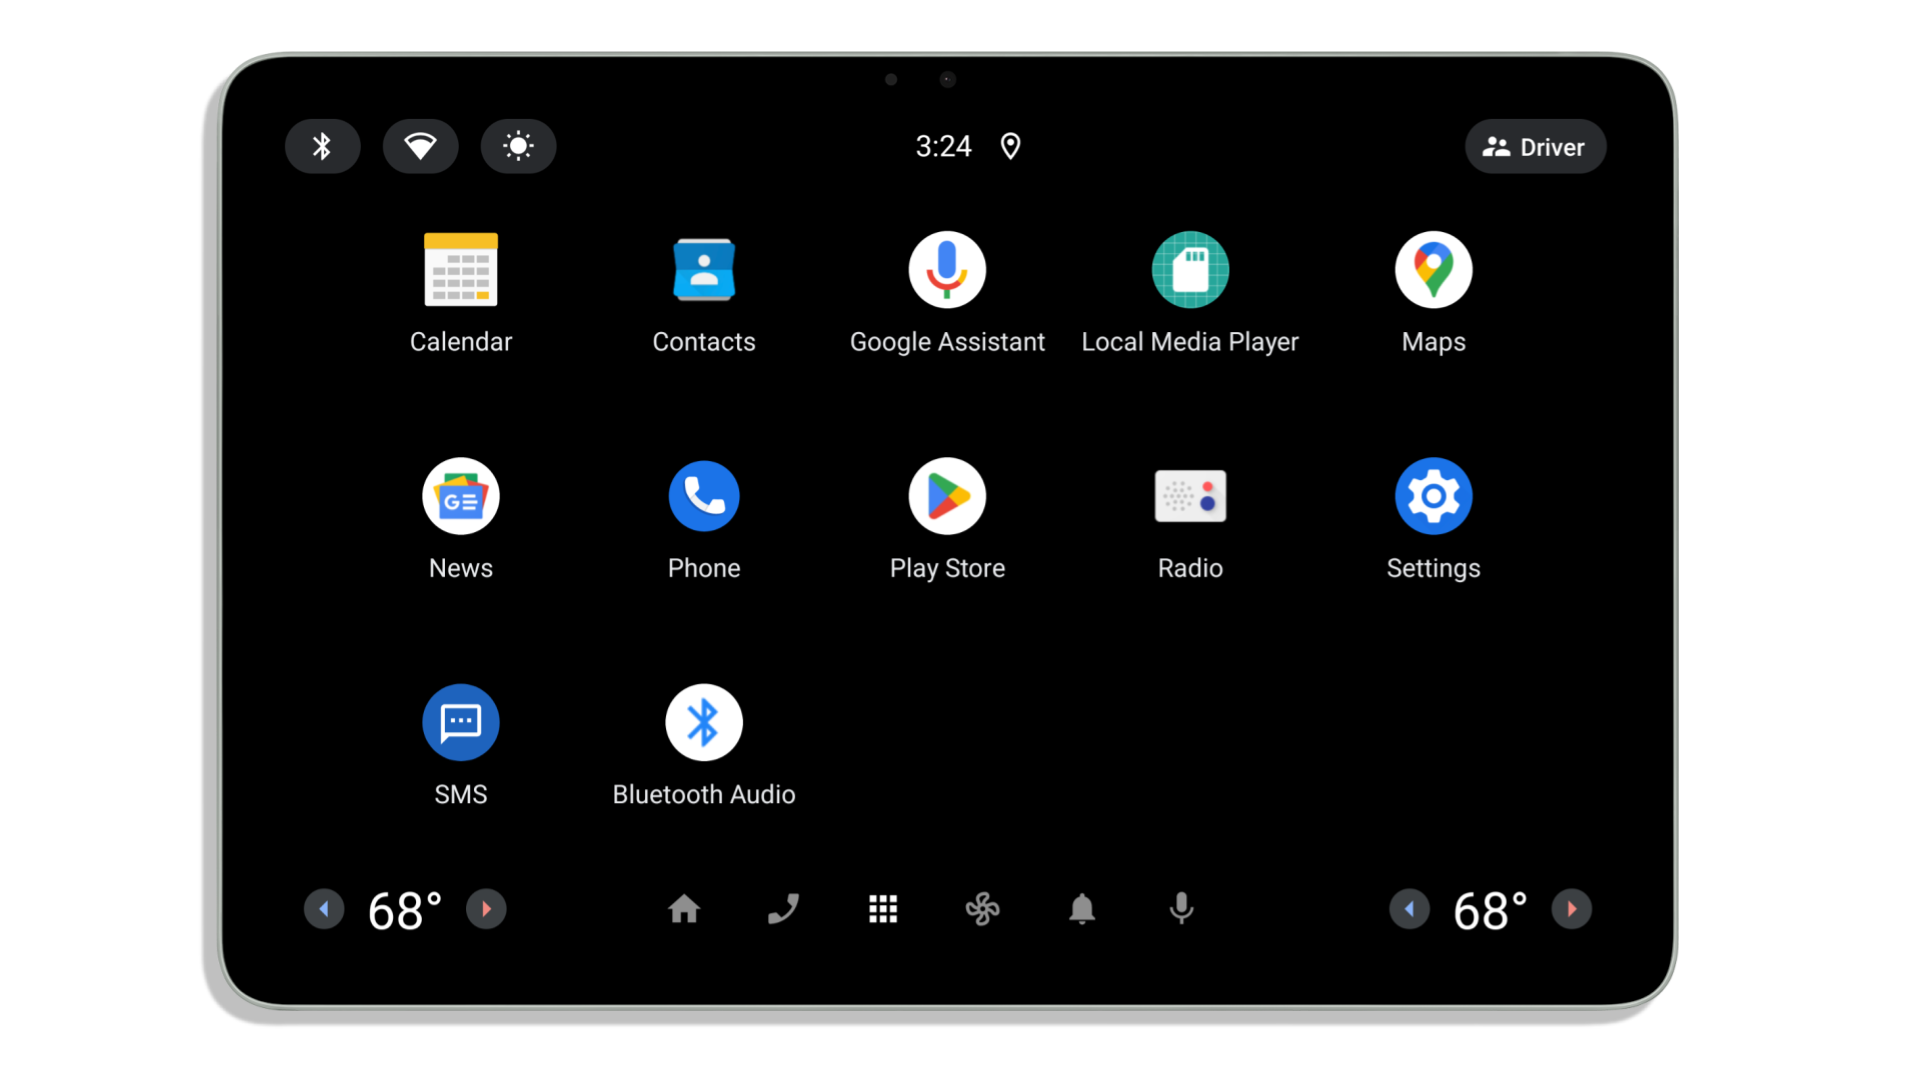Open Local Media Player app
This screenshot has height=1080, width=1920.
pyautogui.click(x=1189, y=269)
